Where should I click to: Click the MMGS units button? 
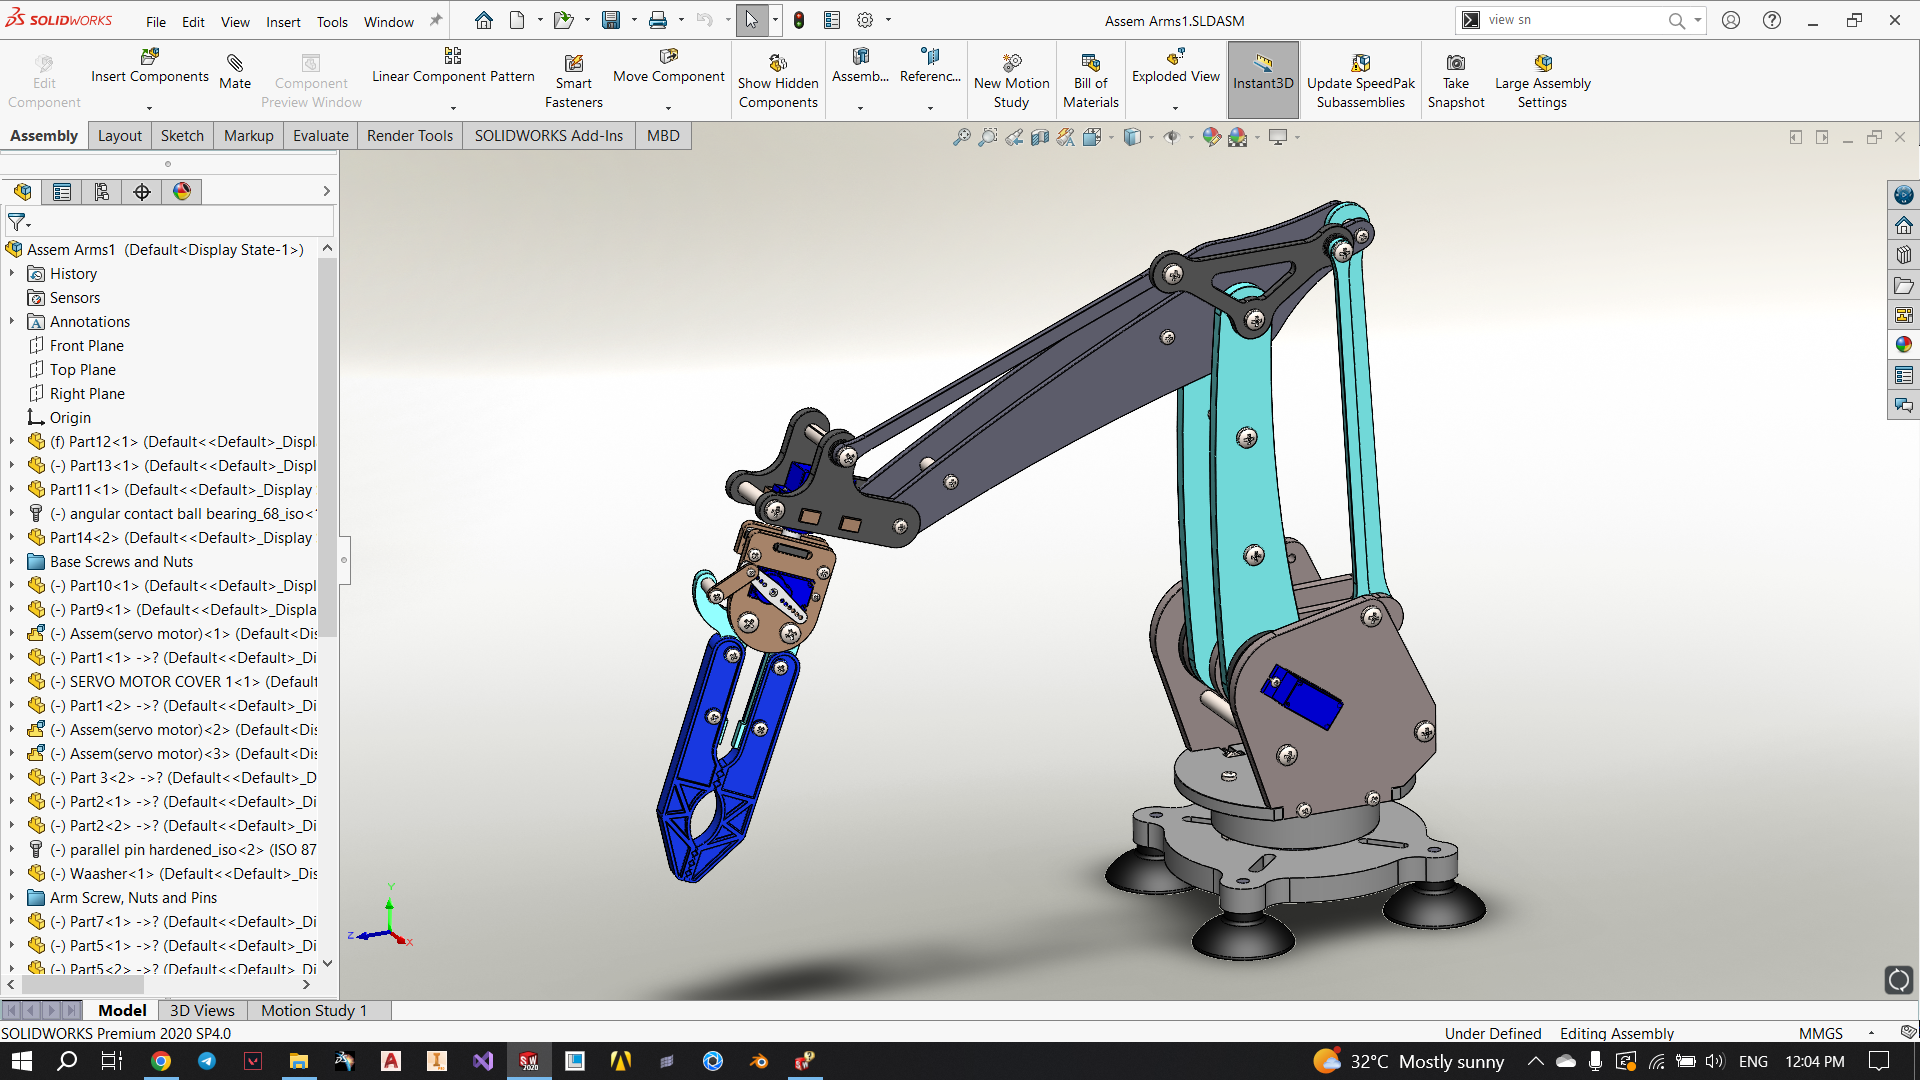point(1820,1033)
